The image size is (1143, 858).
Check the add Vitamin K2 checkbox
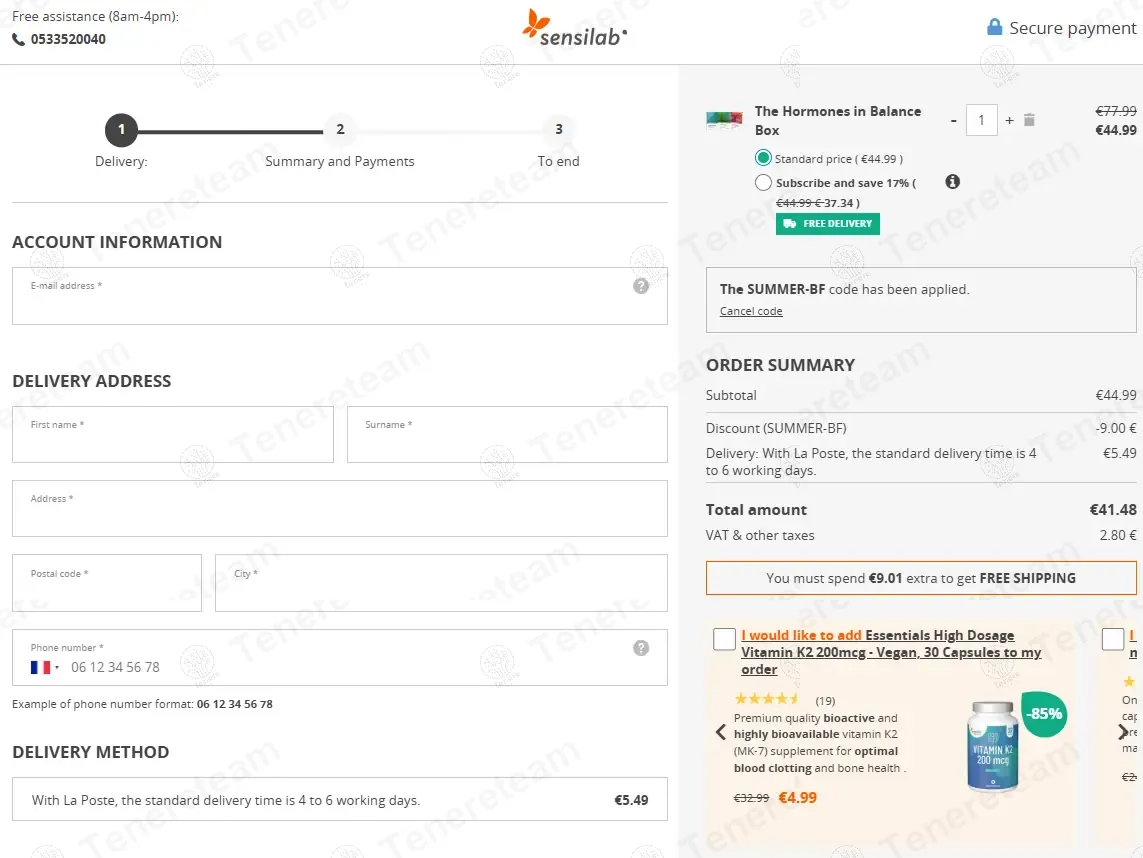point(724,639)
